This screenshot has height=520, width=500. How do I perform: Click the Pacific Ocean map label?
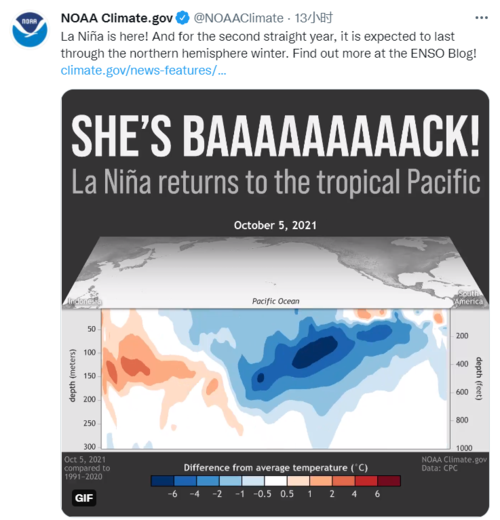click(x=276, y=301)
